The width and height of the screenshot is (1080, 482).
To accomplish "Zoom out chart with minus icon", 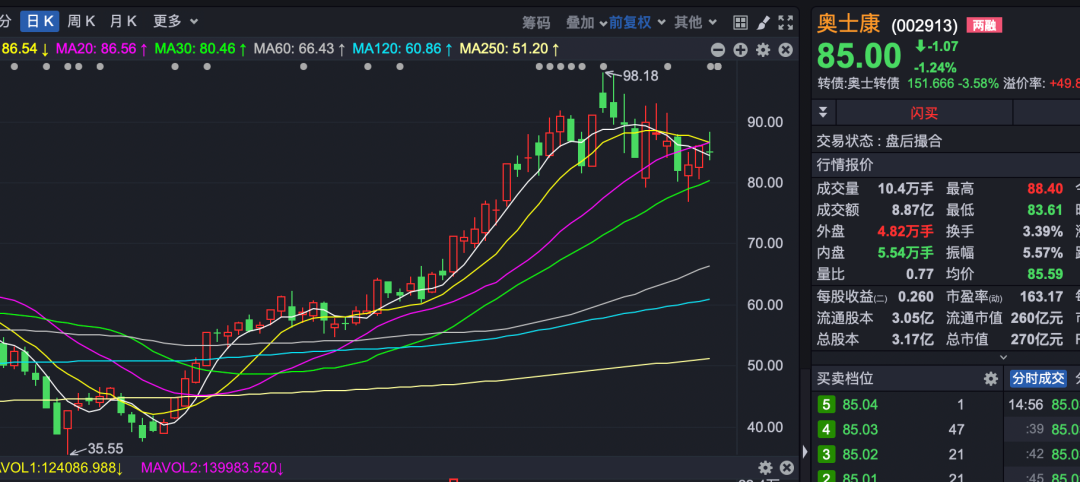I will pyautogui.click(x=718, y=50).
